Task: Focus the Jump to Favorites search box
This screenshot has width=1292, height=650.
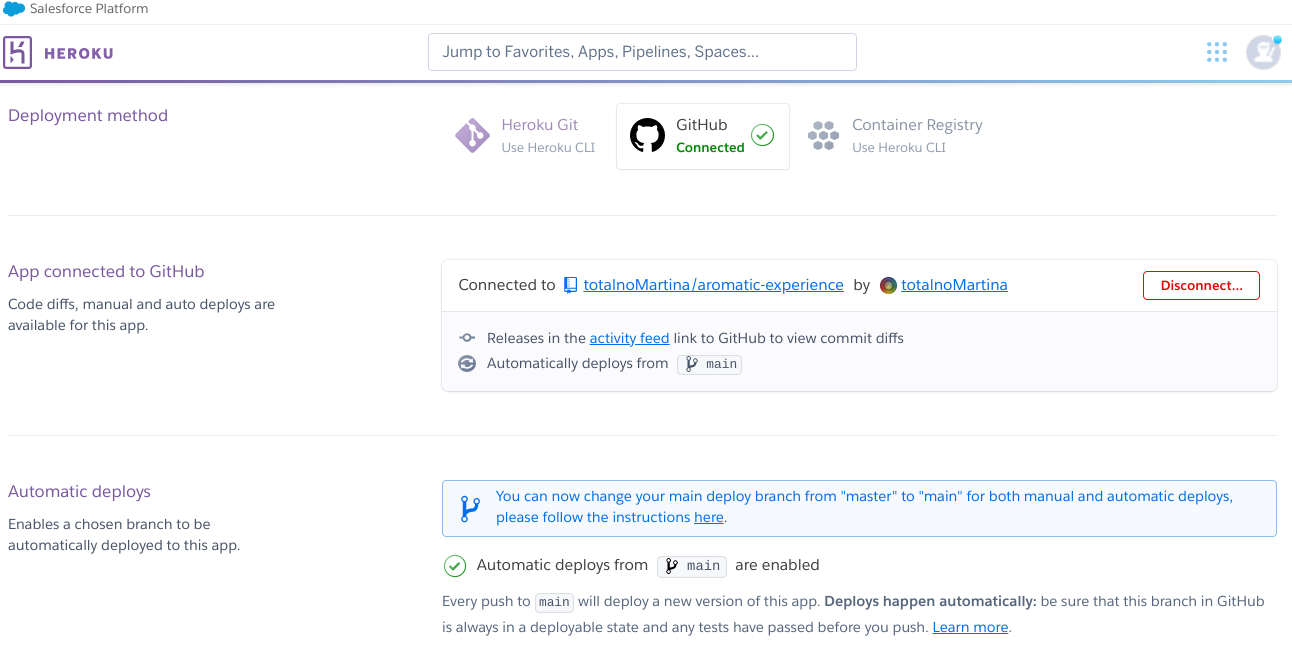Action: click(642, 52)
